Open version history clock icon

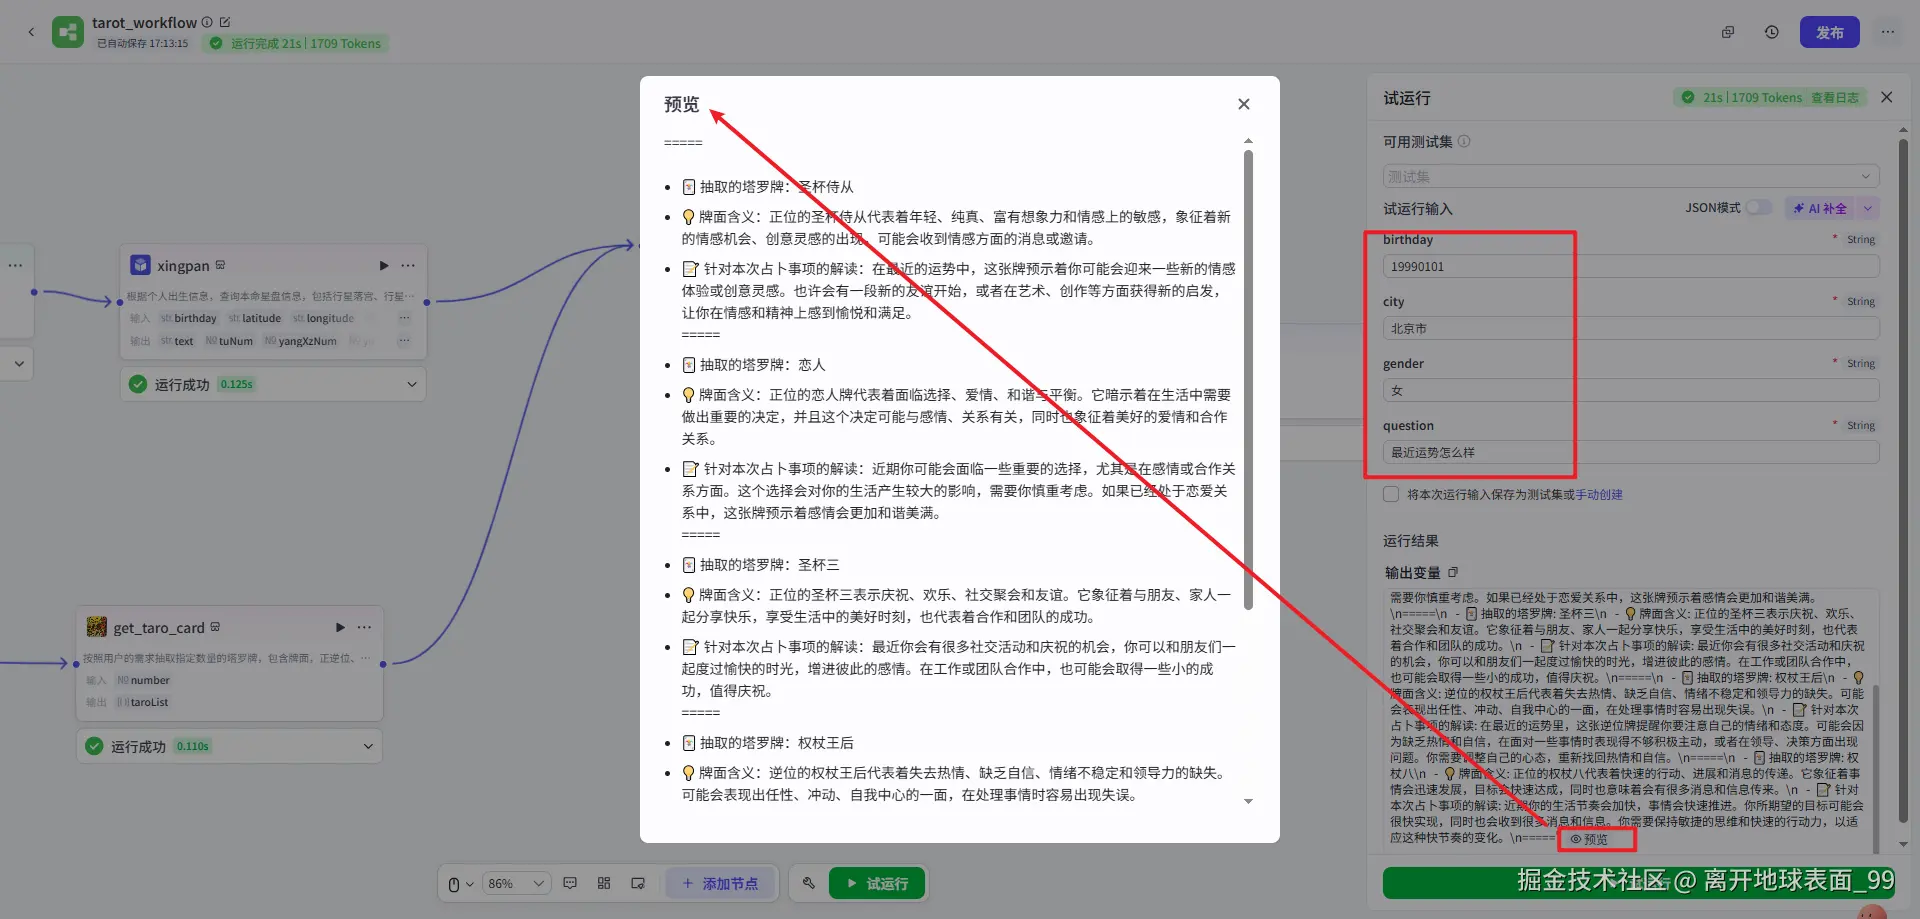[x=1771, y=32]
